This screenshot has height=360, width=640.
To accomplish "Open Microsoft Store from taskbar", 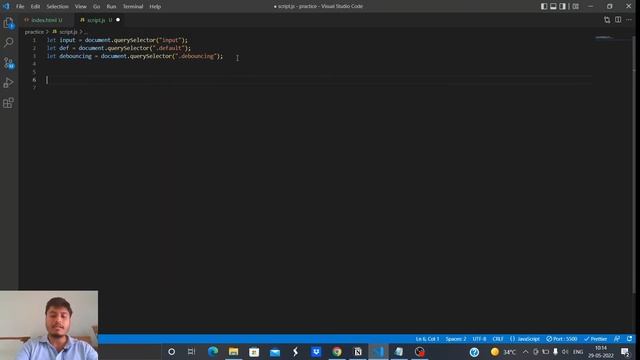I will point(254,351).
